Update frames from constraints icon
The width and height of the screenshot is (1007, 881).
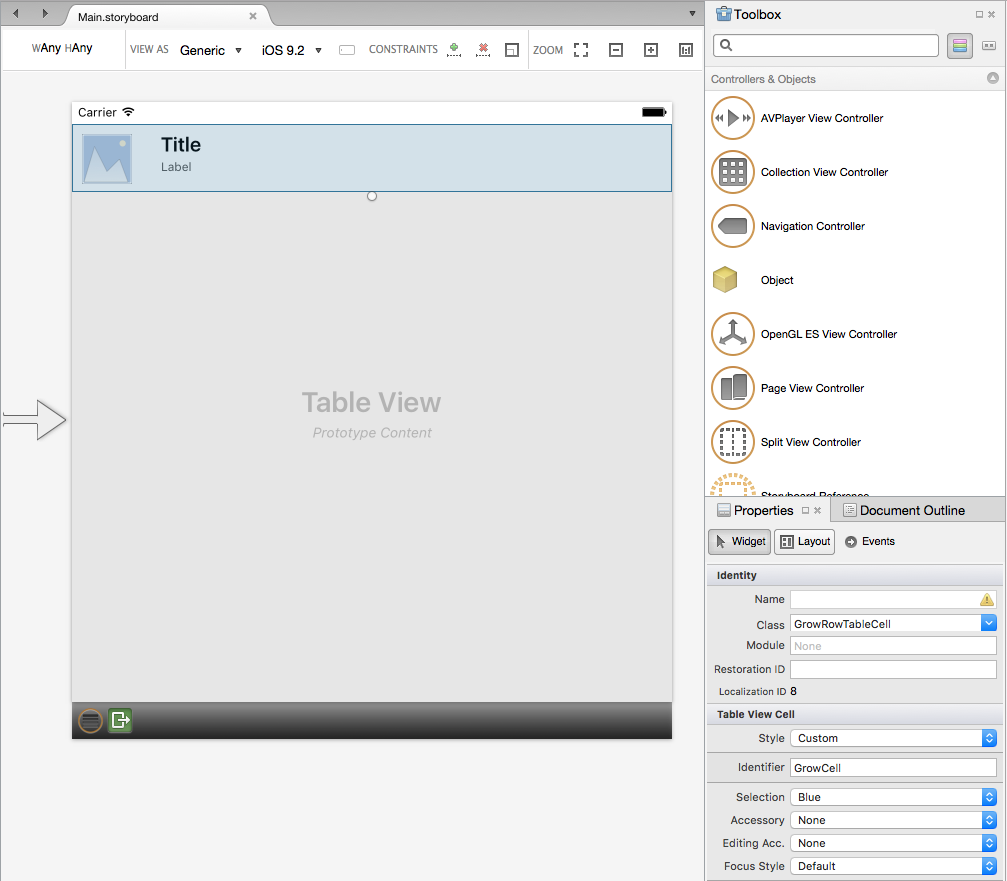coord(512,50)
